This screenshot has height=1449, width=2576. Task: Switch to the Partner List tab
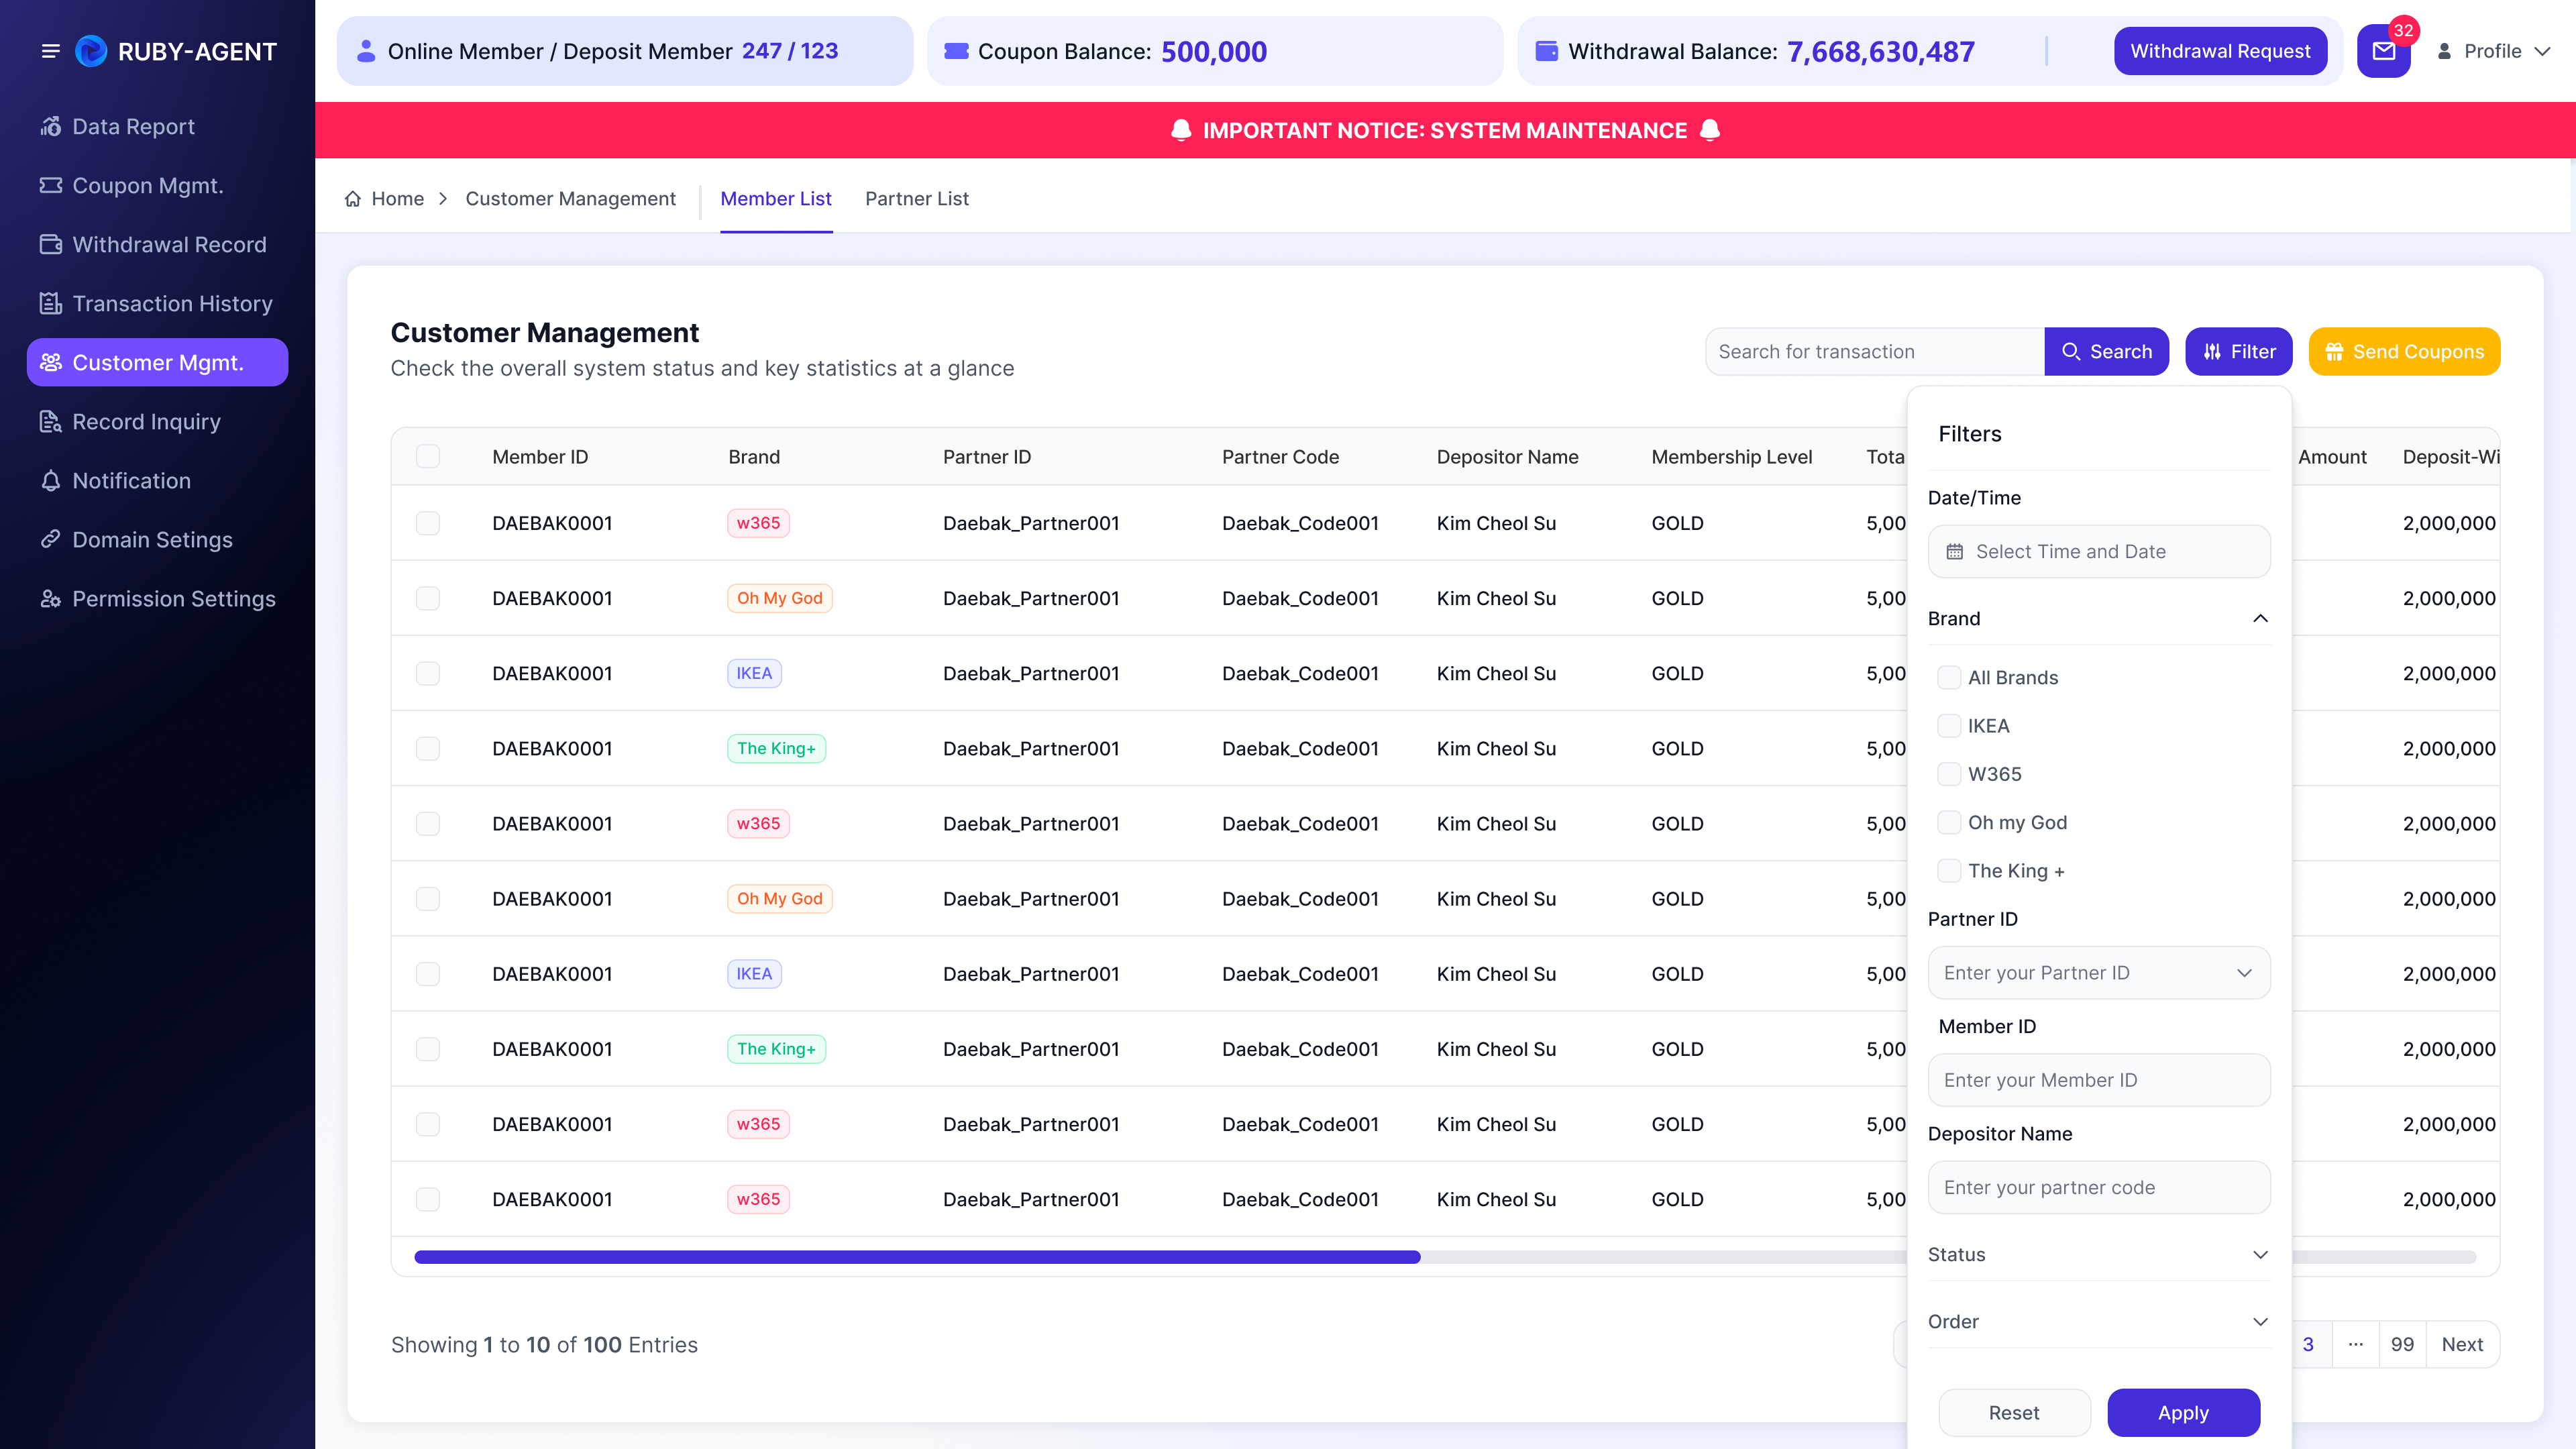coord(916,199)
